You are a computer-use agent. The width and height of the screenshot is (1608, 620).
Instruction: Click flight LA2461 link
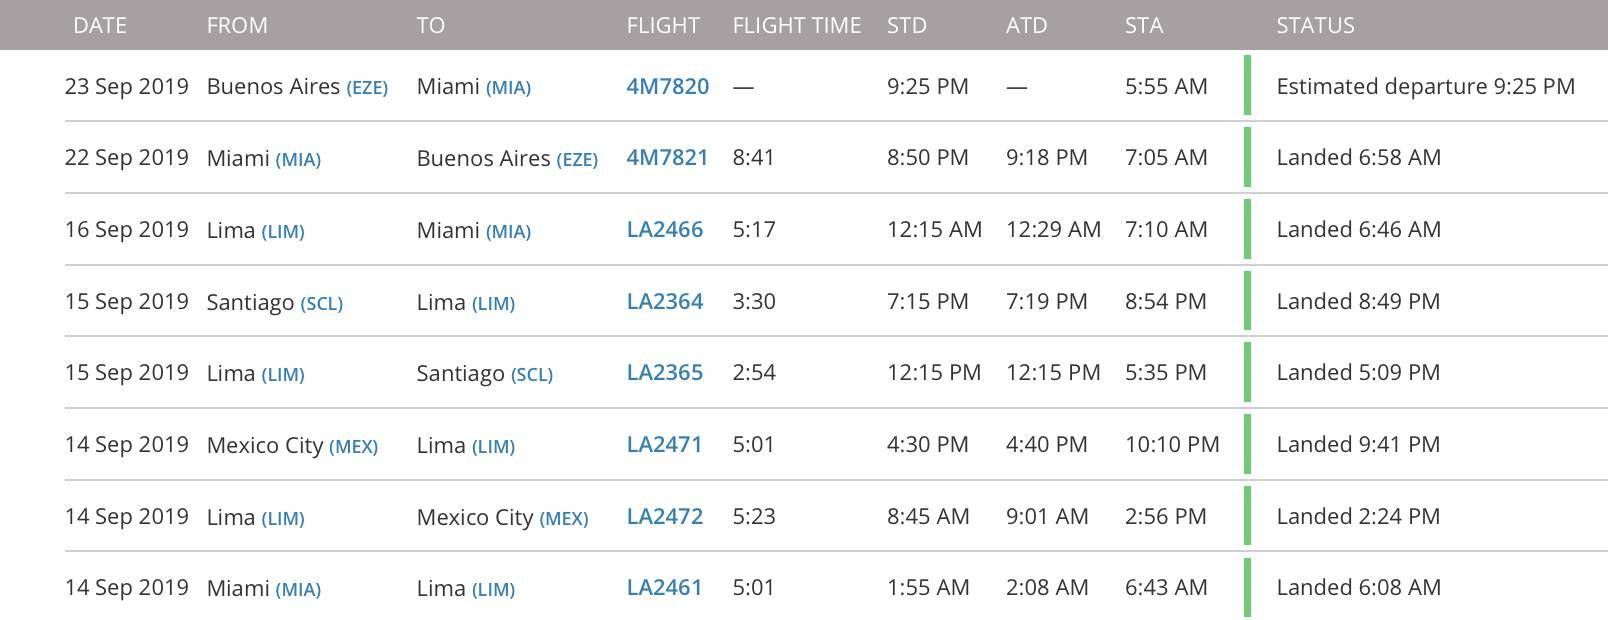(x=665, y=588)
